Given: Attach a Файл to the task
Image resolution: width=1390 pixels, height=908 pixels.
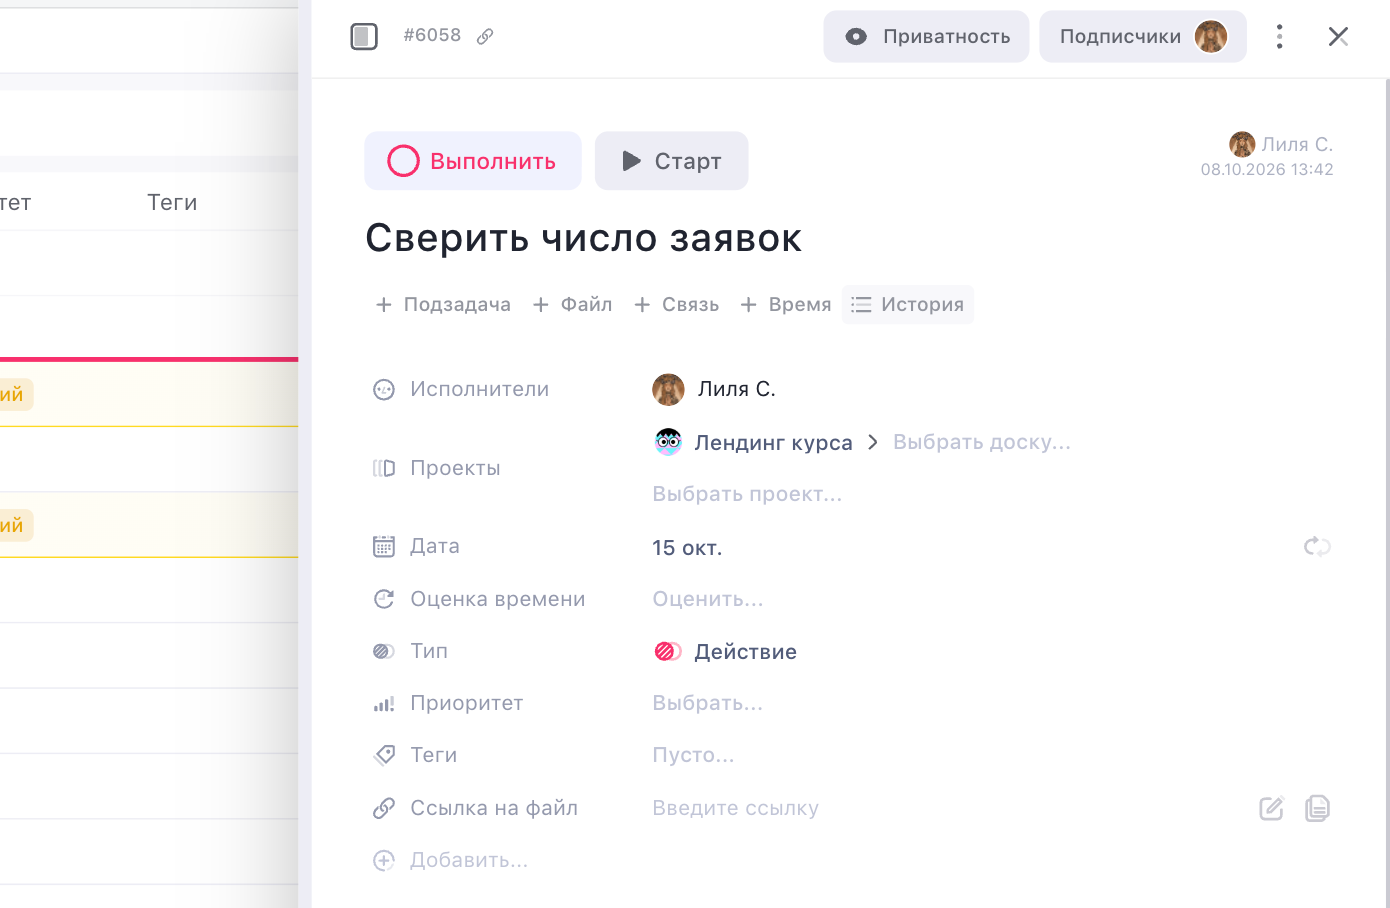Looking at the screenshot, I should point(572,305).
